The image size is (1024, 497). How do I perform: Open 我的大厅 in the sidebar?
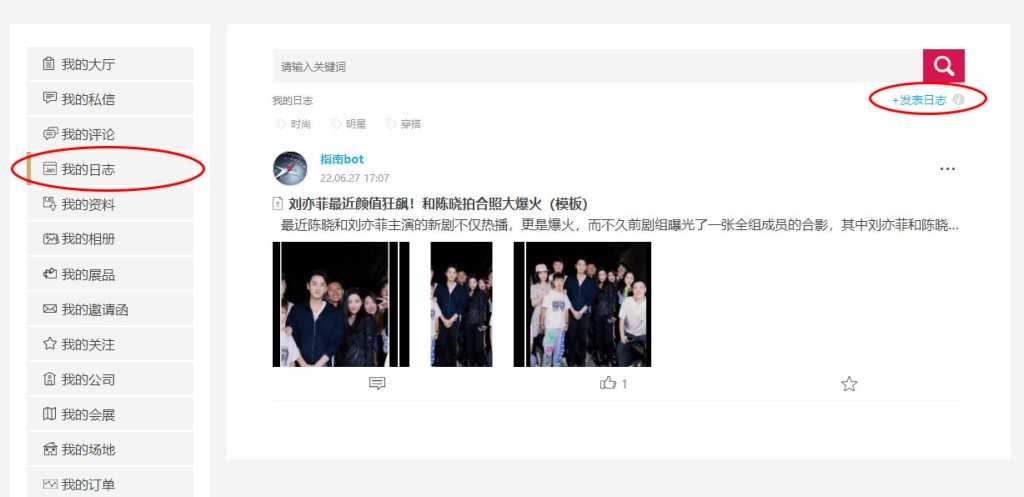point(110,64)
